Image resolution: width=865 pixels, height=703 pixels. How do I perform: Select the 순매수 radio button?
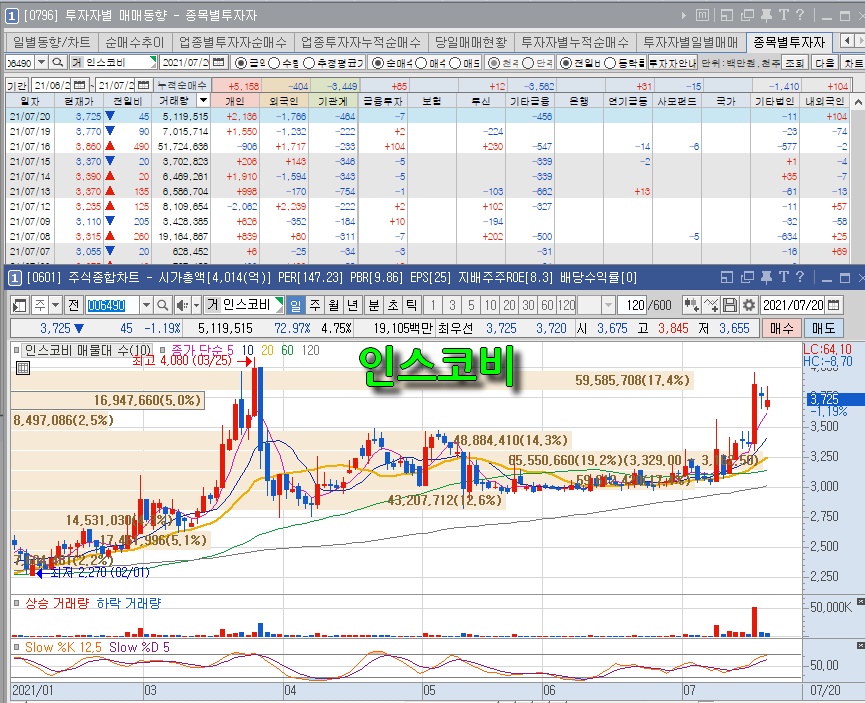(x=378, y=63)
